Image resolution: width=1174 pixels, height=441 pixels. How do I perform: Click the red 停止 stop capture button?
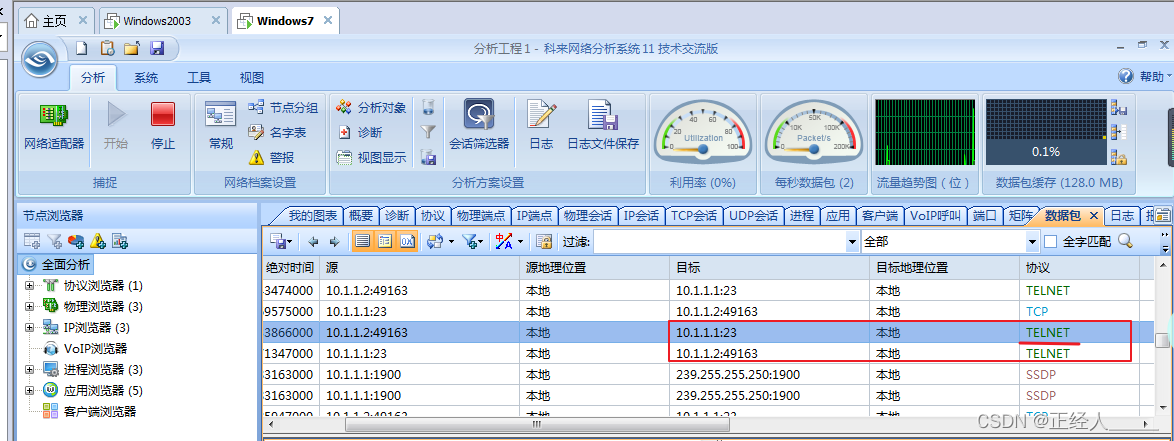[162, 127]
